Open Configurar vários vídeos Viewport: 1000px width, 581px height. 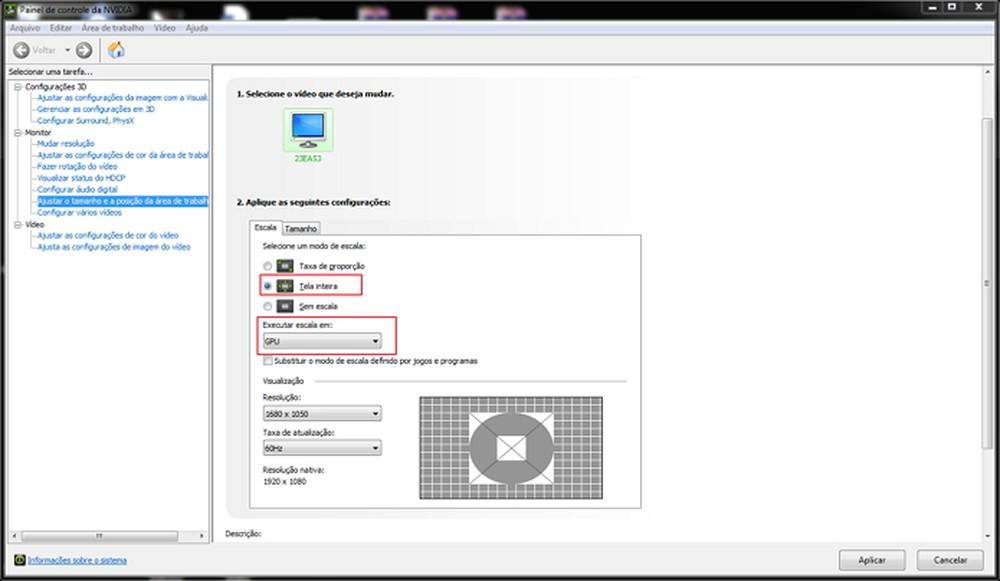pos(79,212)
